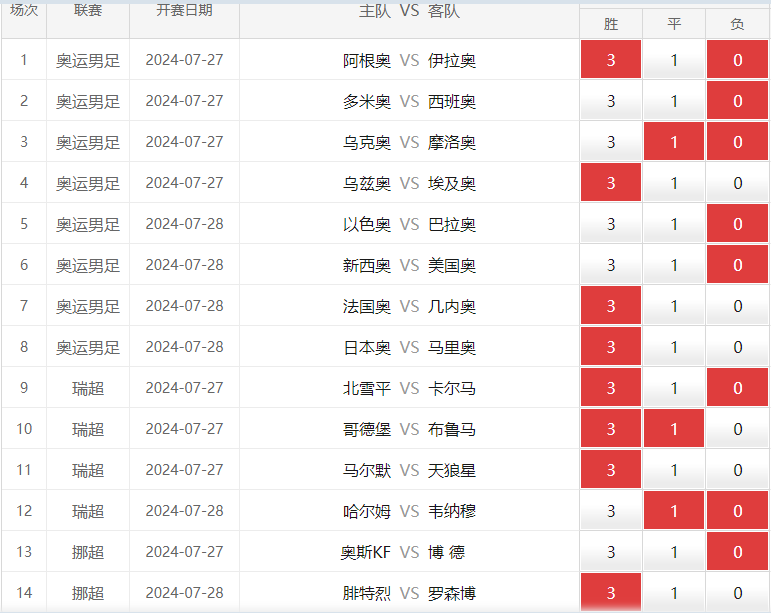Click the 胜 column header
Viewport: 771px width, 613px height.
[x=611, y=24]
